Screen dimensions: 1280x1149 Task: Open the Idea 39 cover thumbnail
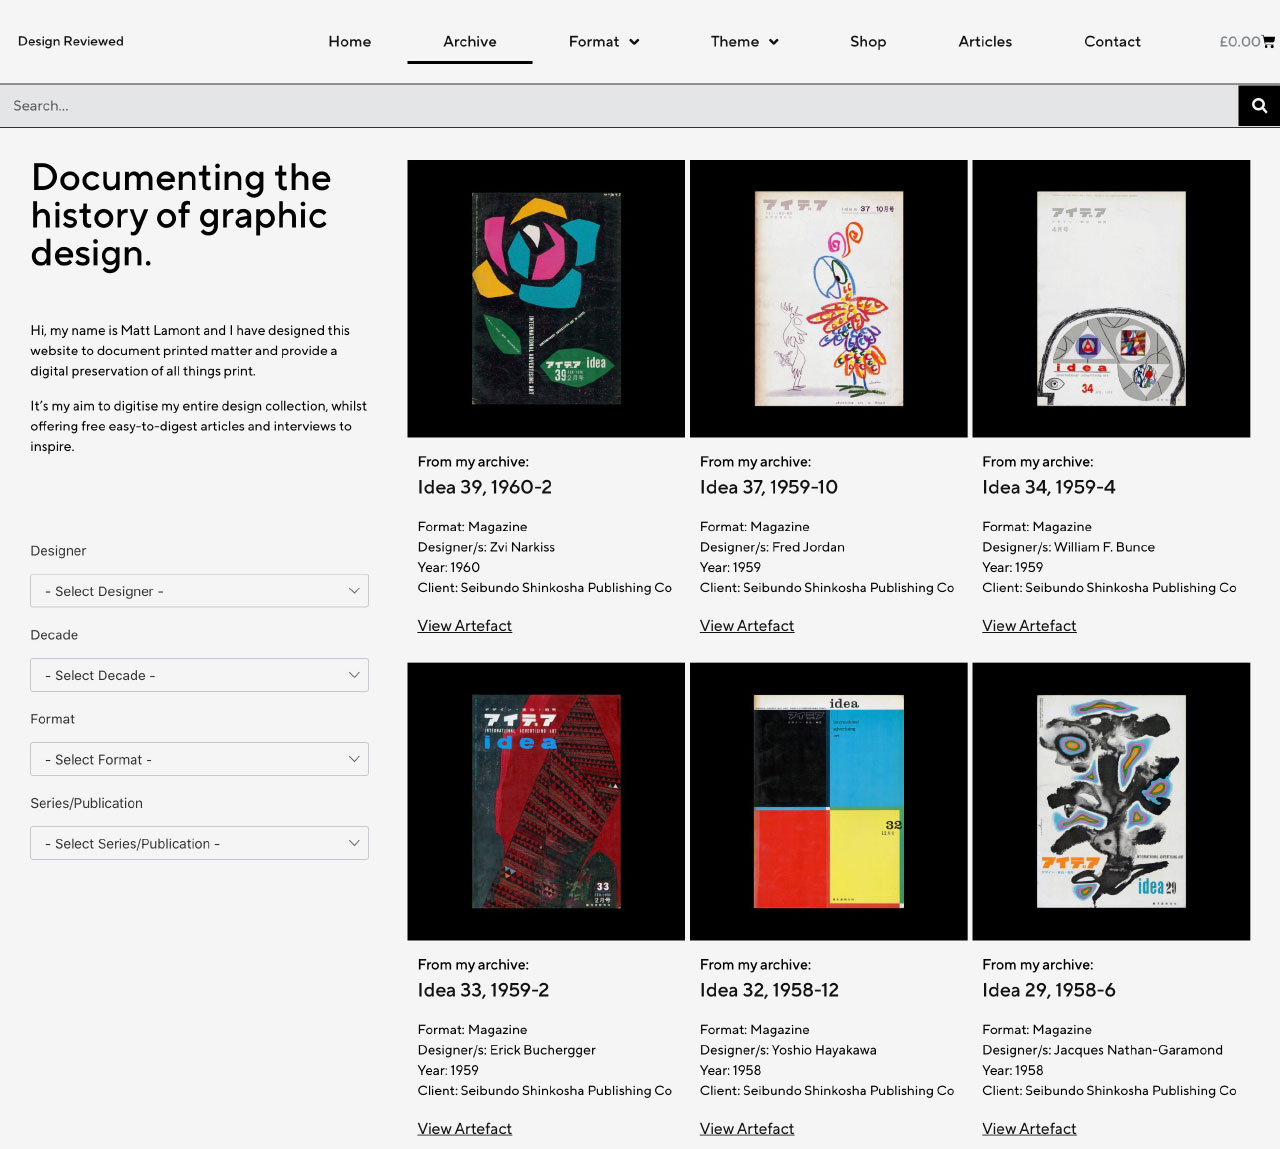pyautogui.click(x=546, y=298)
